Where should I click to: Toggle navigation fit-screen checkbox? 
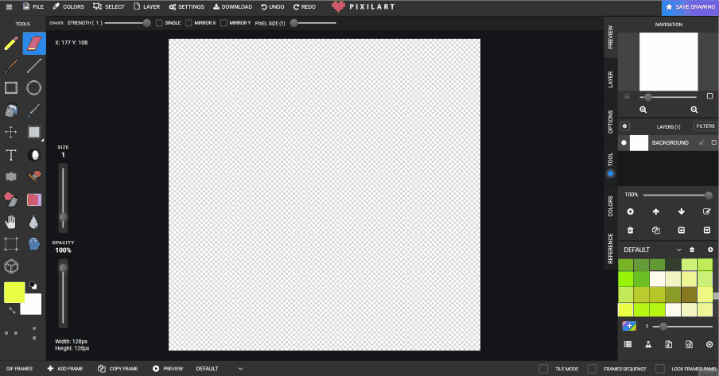pos(710,96)
